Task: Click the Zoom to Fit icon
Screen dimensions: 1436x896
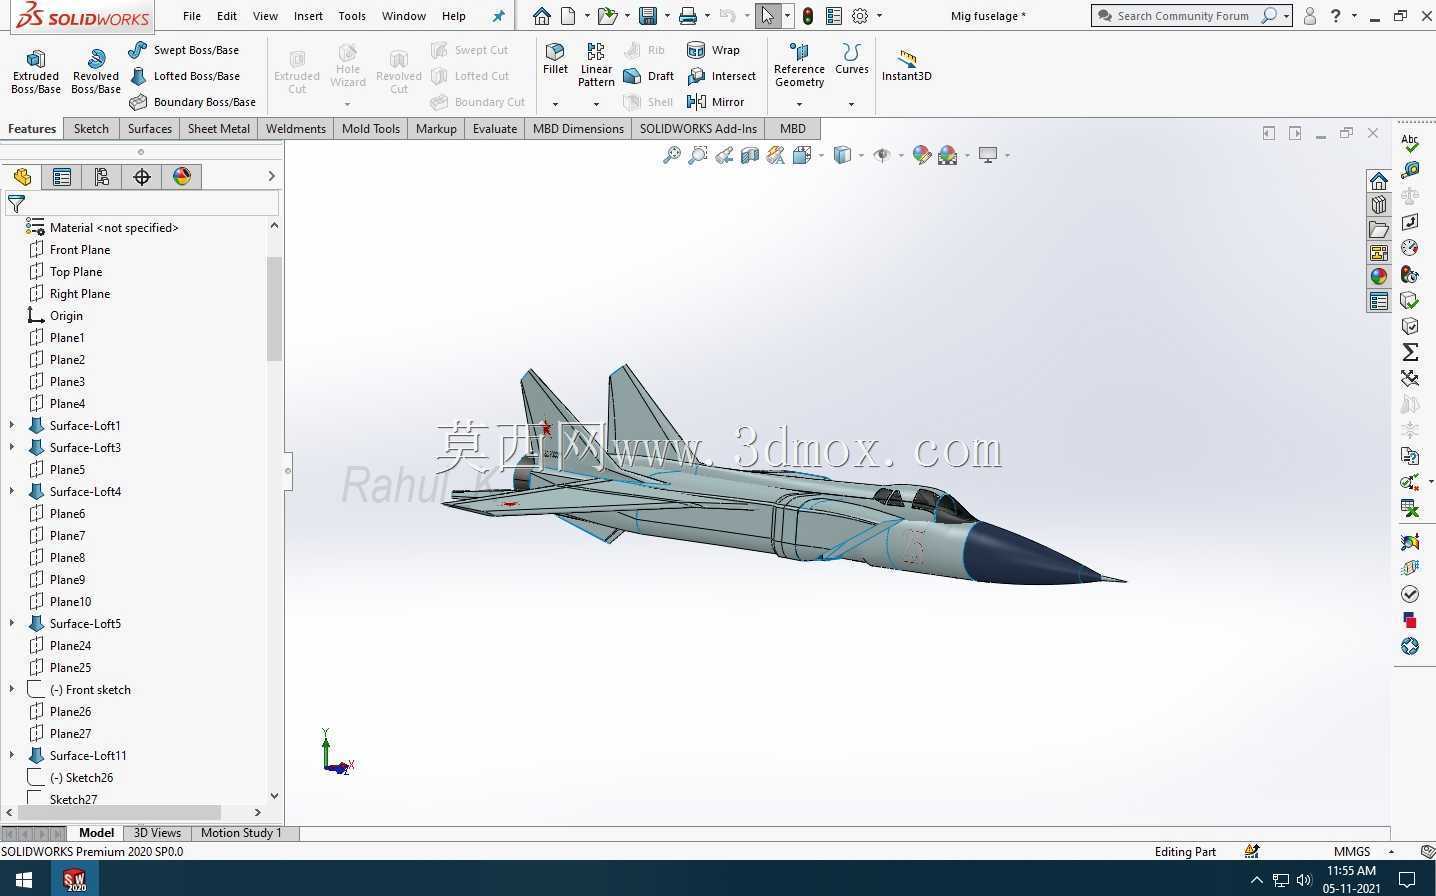Action: [672, 155]
